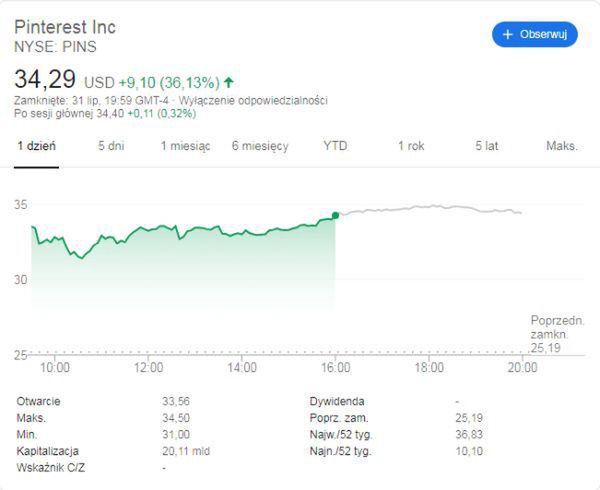Click the green closing-price dot on chart
This screenshot has height=490, width=600.
335,214
